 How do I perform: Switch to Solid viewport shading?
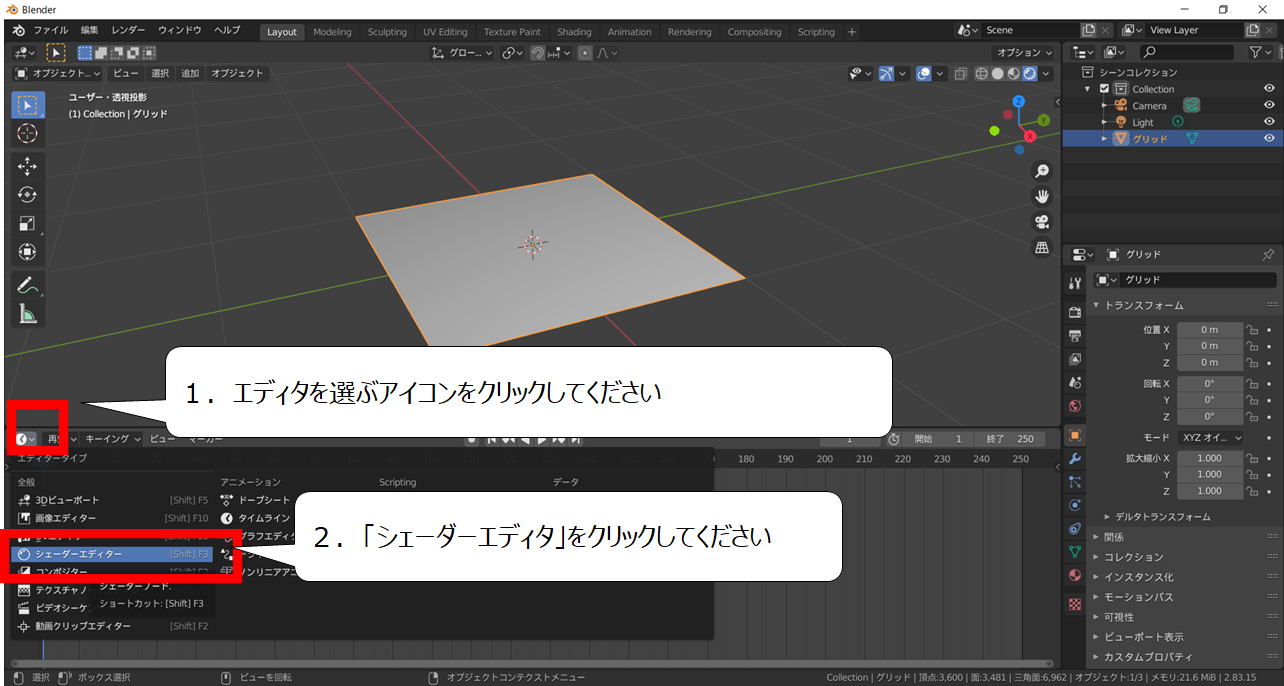(998, 73)
